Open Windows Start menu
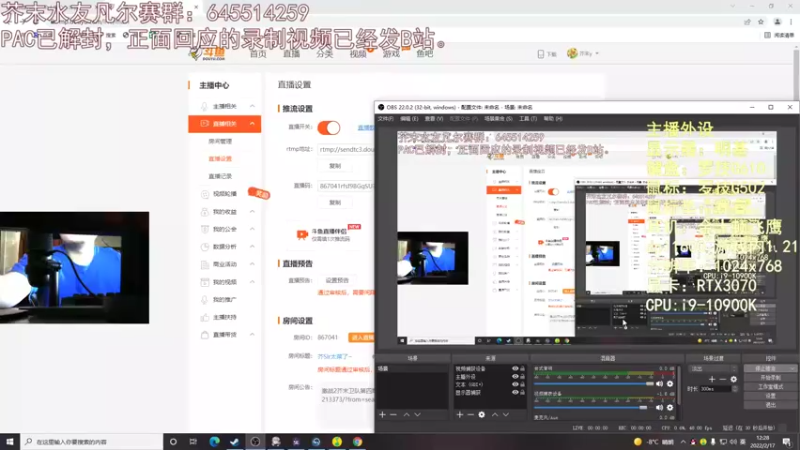 [x=10, y=441]
